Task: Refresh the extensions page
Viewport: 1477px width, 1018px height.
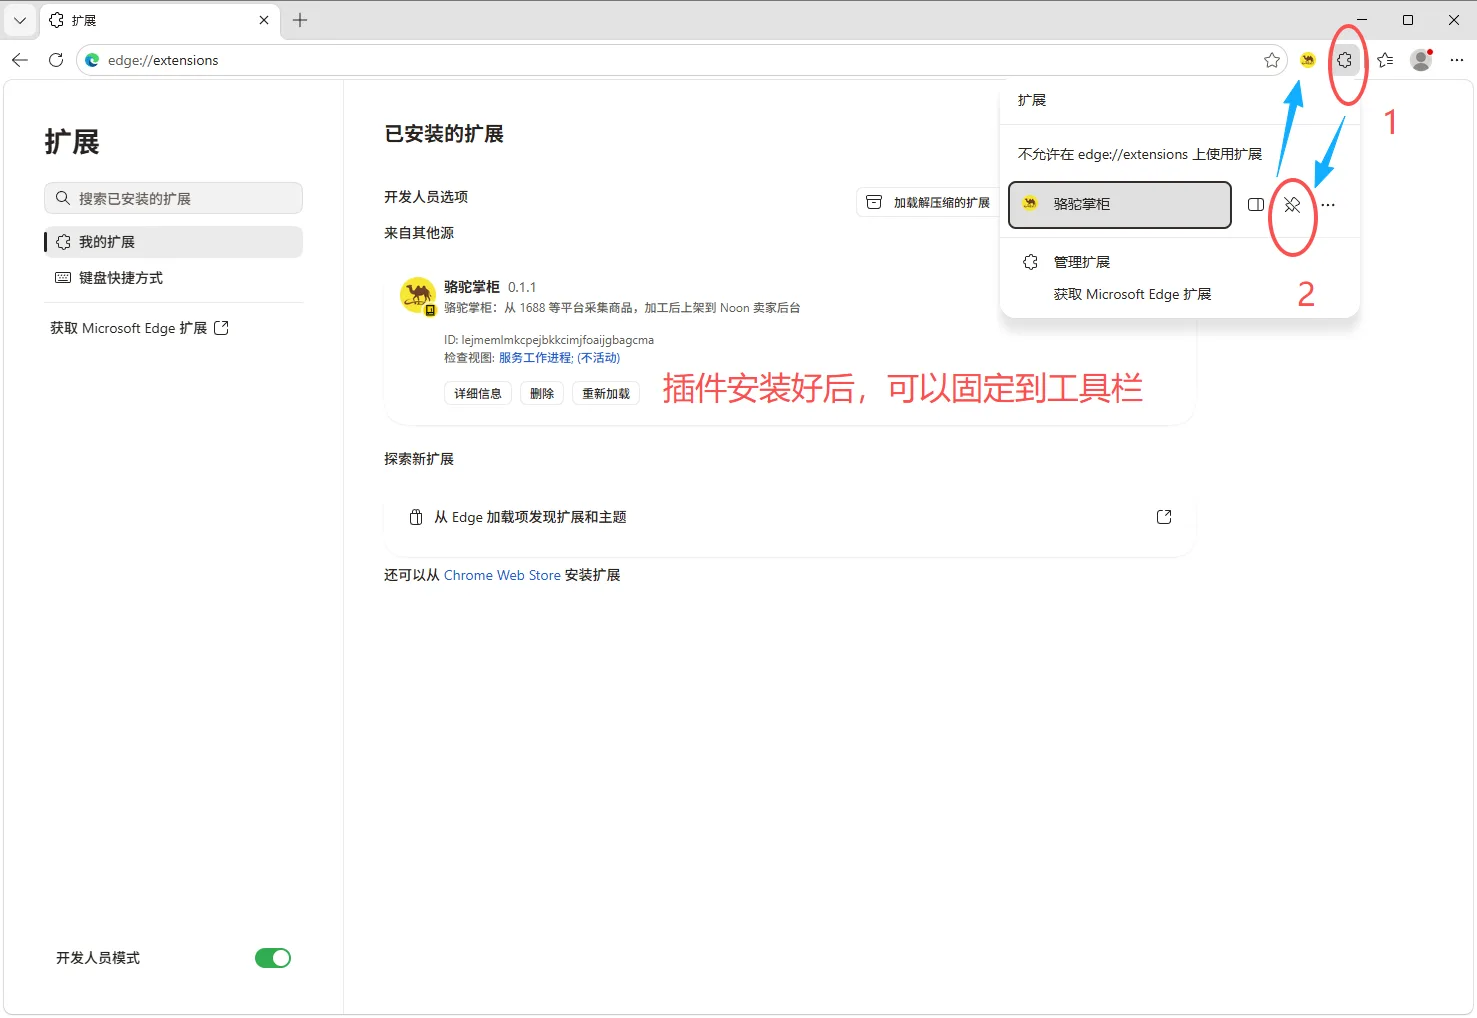Action: 56,60
